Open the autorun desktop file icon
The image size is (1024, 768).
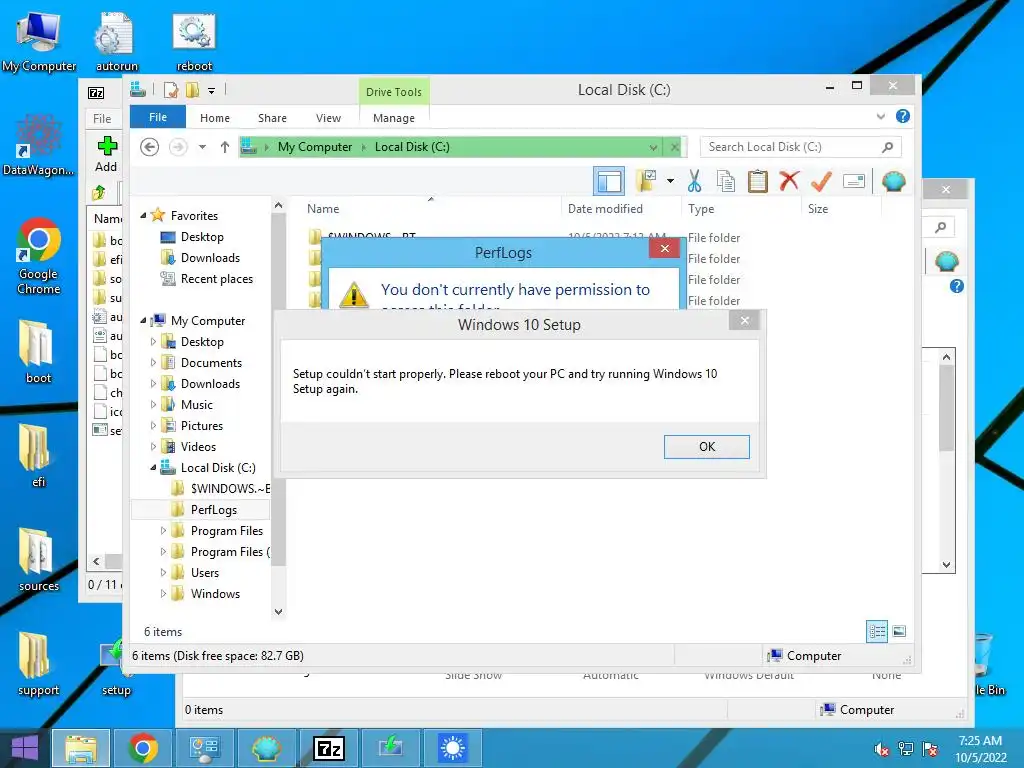coord(116,42)
